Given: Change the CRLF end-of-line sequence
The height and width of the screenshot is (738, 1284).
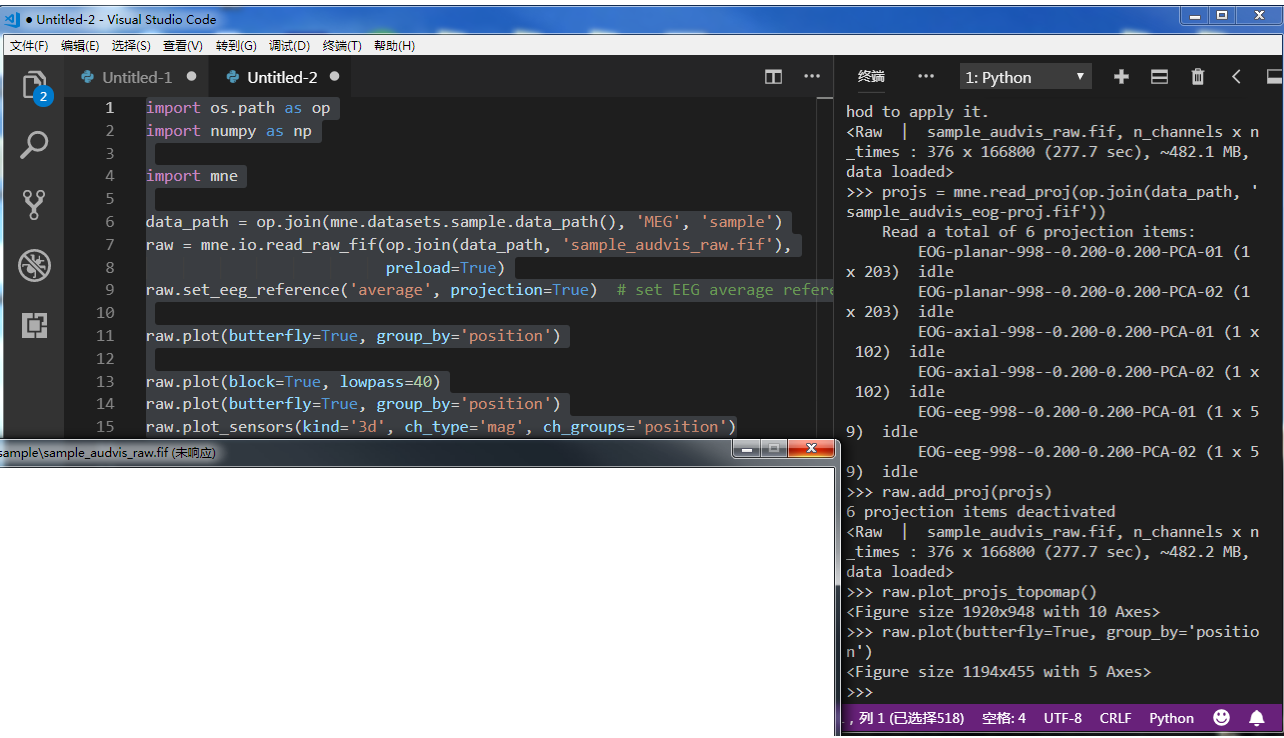Looking at the screenshot, I should click(1115, 718).
